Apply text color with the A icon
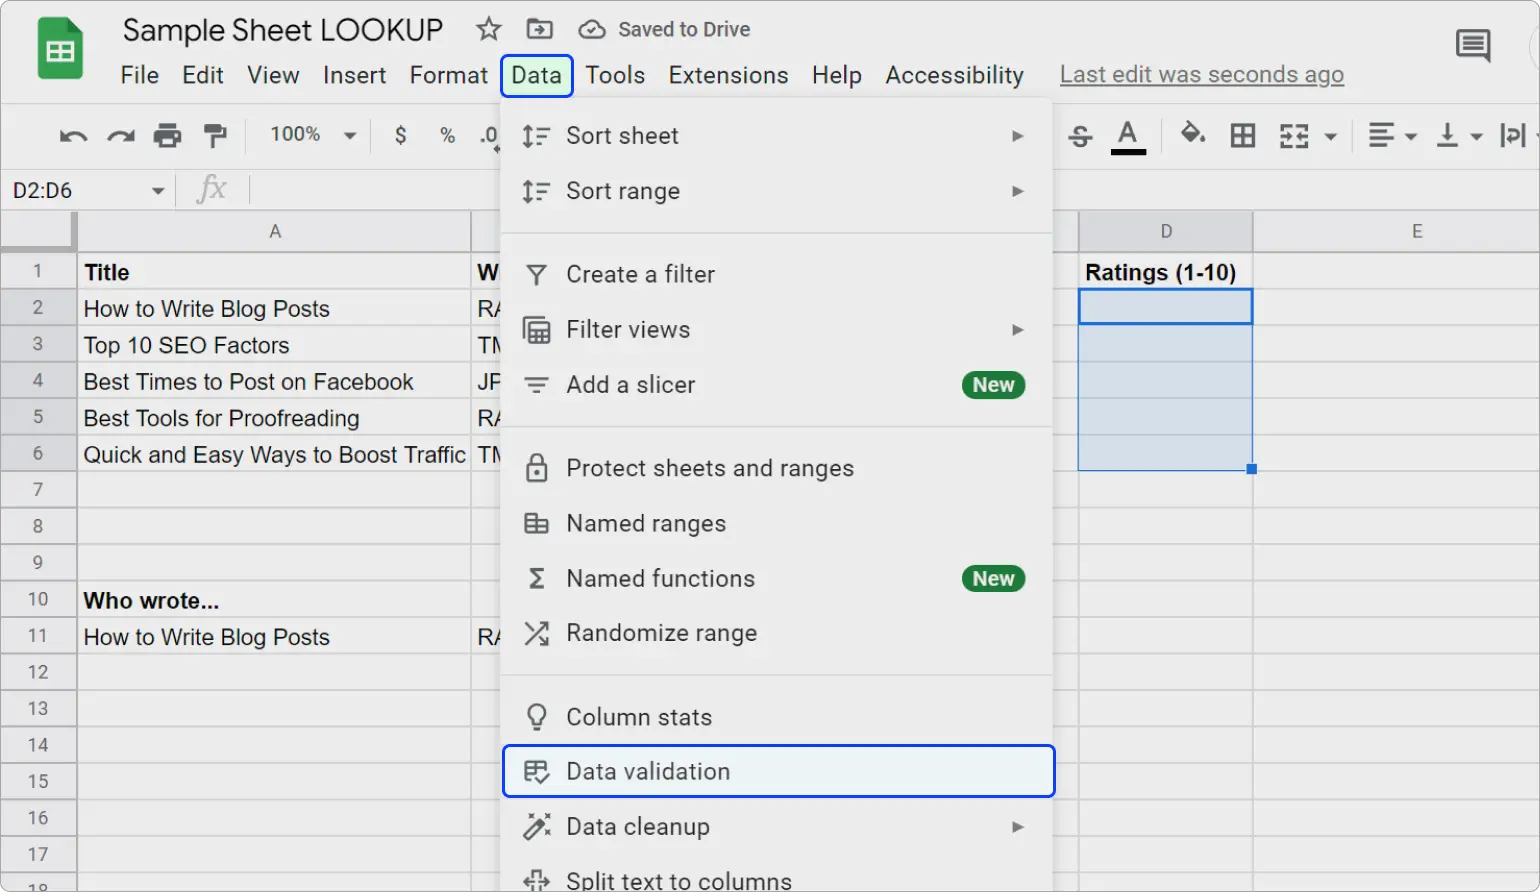Image resolution: width=1540 pixels, height=892 pixels. 1128,136
